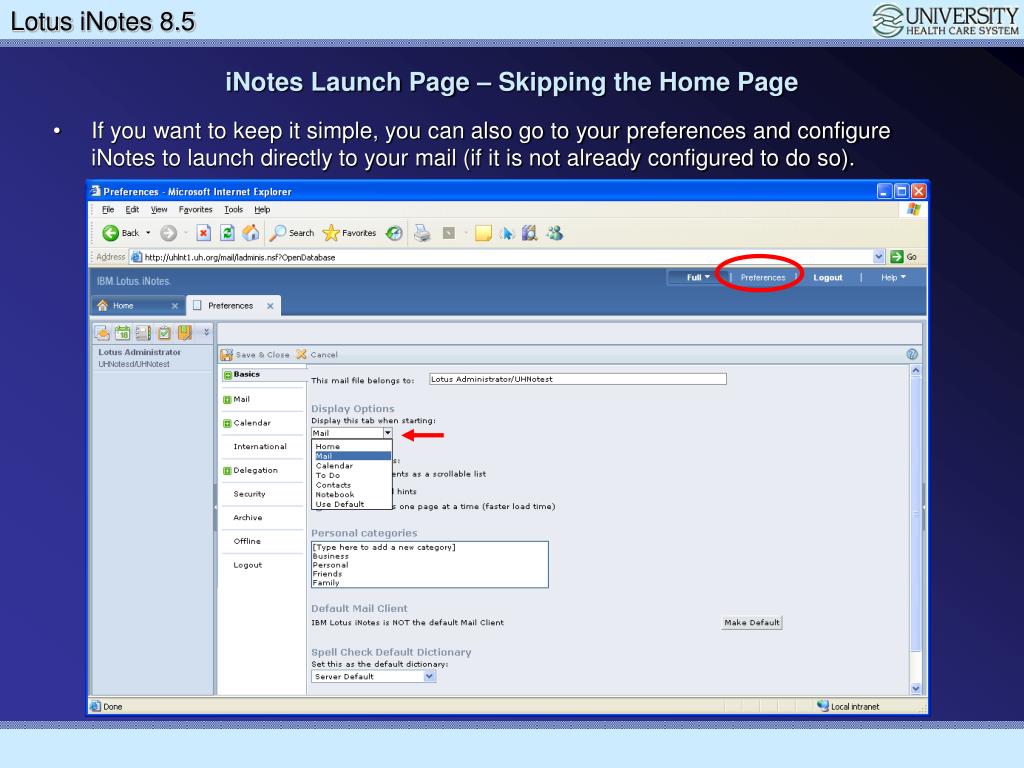Click the yellow note icon in the toolbar

(483, 233)
